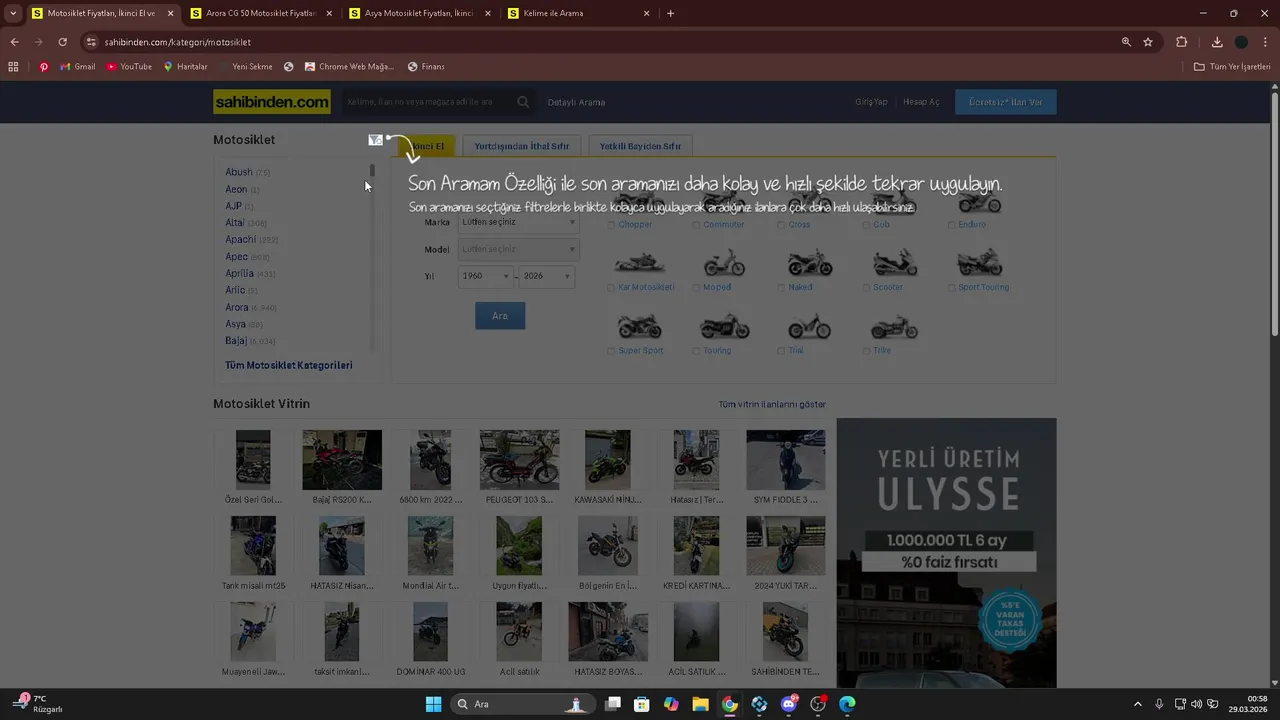Select the Trial motorcycle type image
Image resolution: width=1280 pixels, height=720 pixels.
pos(810,326)
